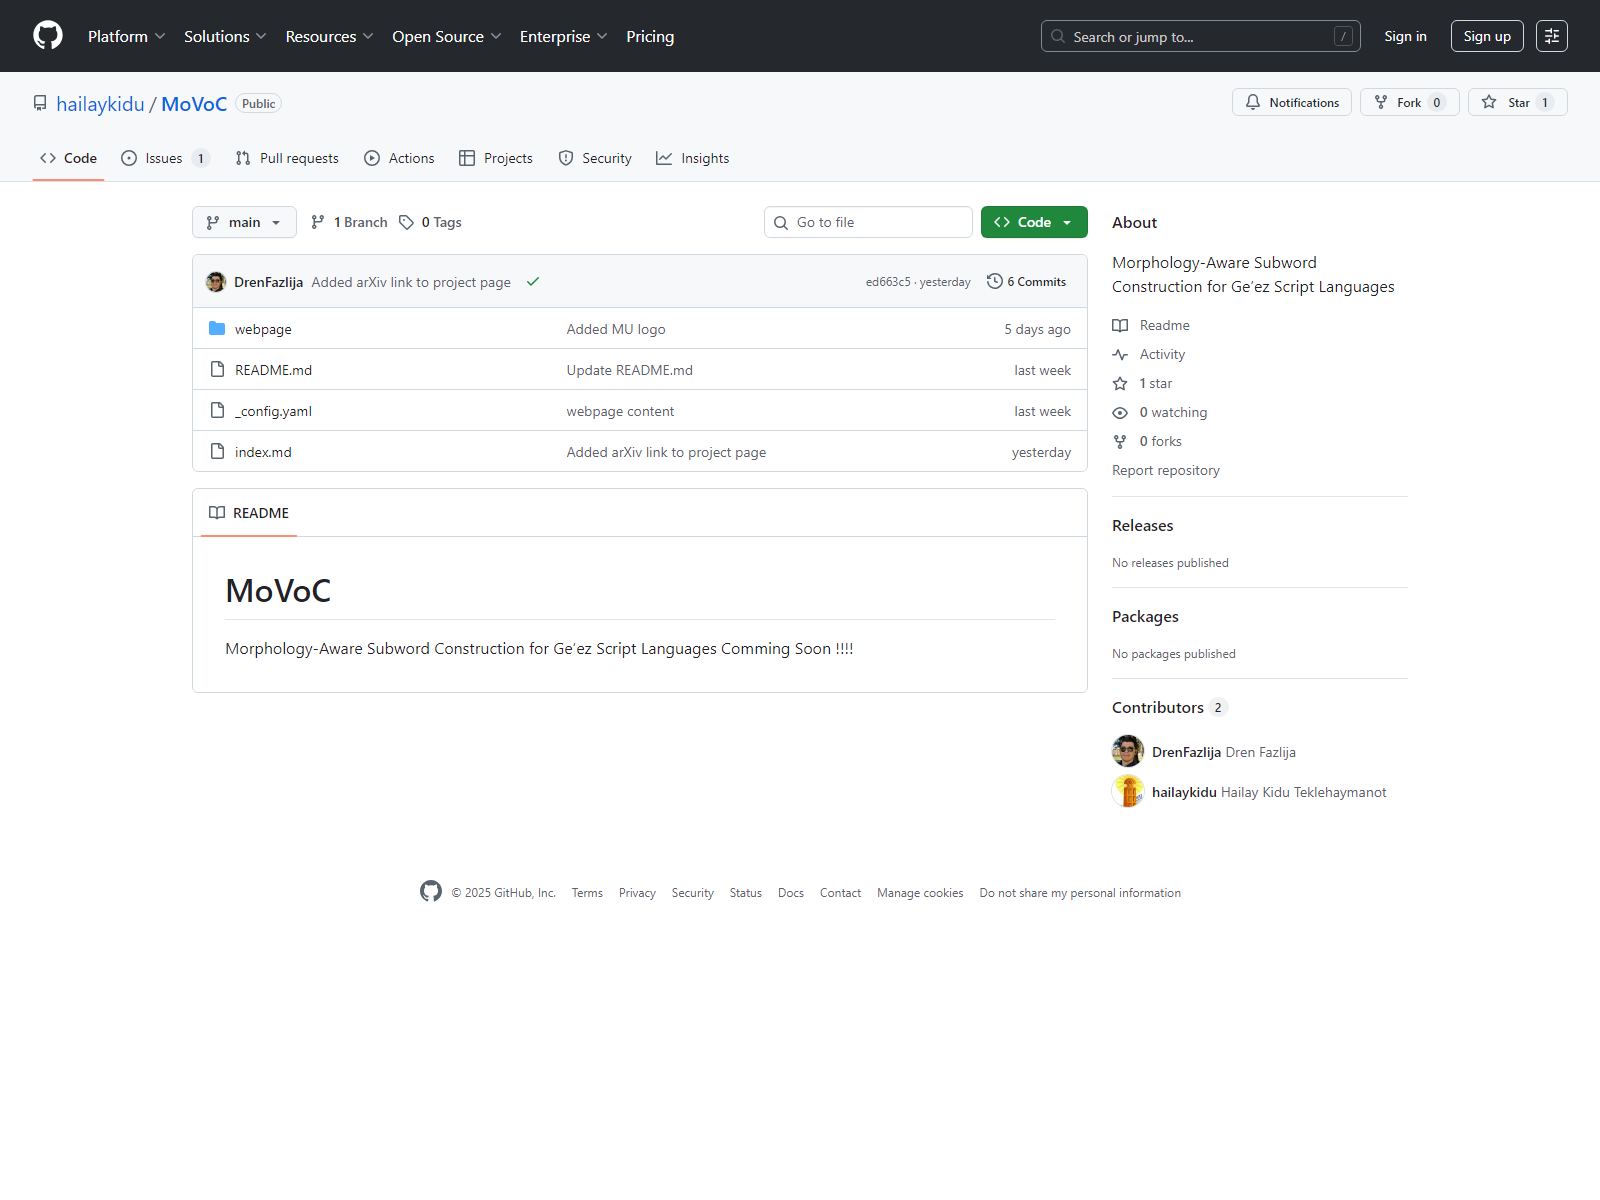Click the README.md file icon
1600x1200 pixels.
[x=217, y=369]
